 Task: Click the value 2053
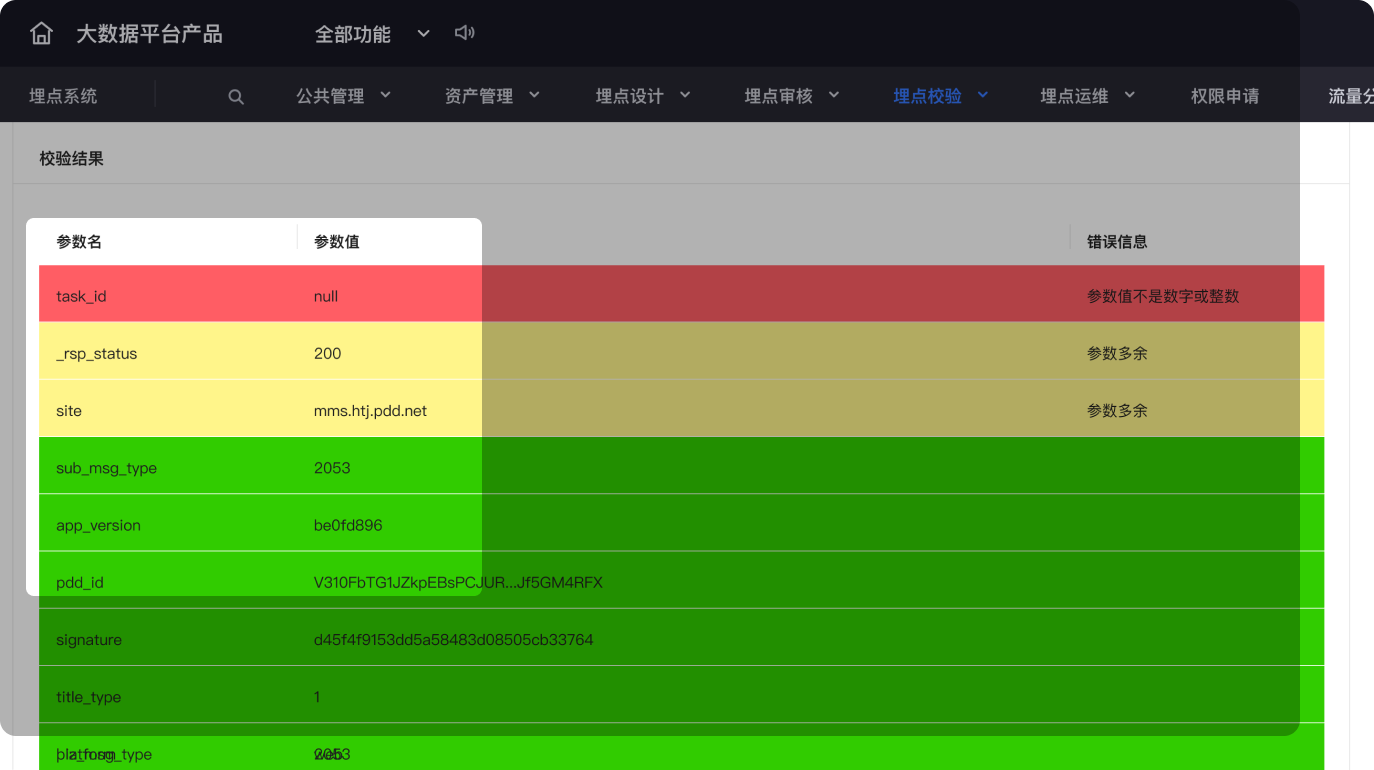click(x=332, y=468)
